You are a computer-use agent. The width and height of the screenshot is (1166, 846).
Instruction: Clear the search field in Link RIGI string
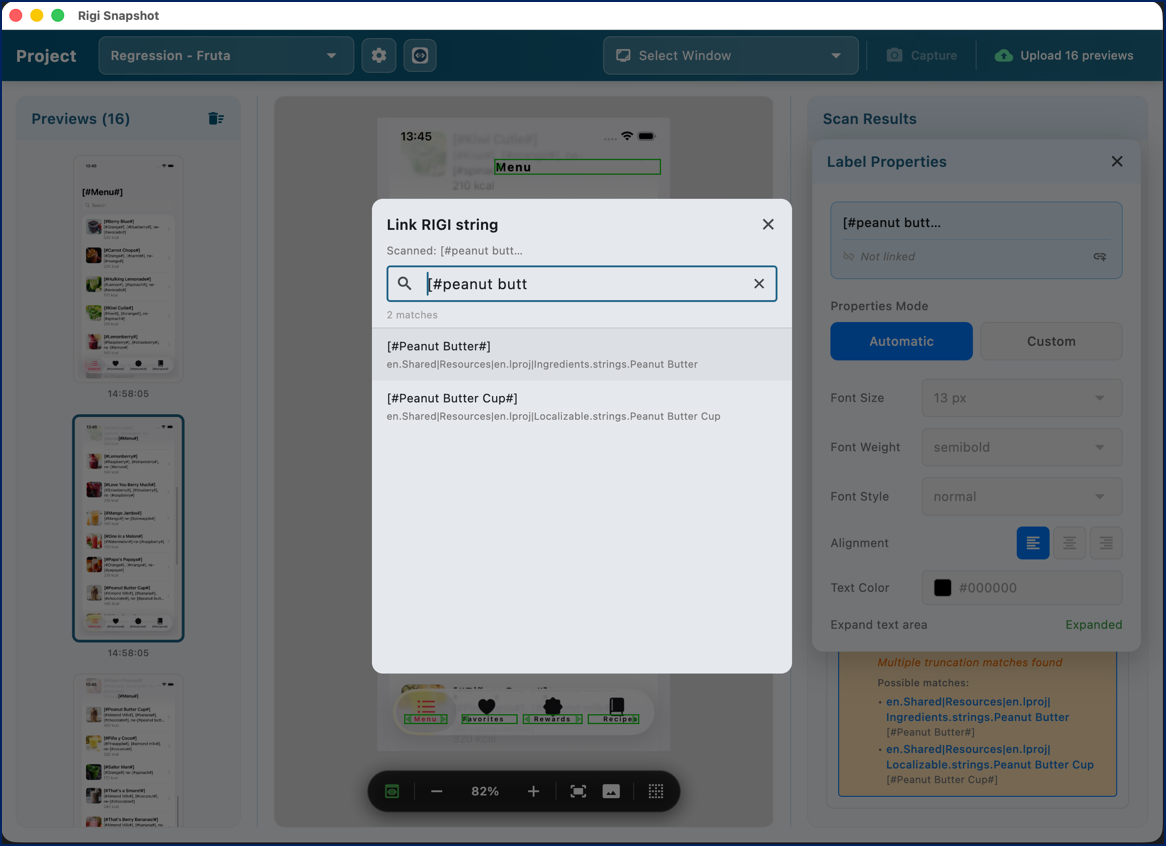tap(759, 284)
